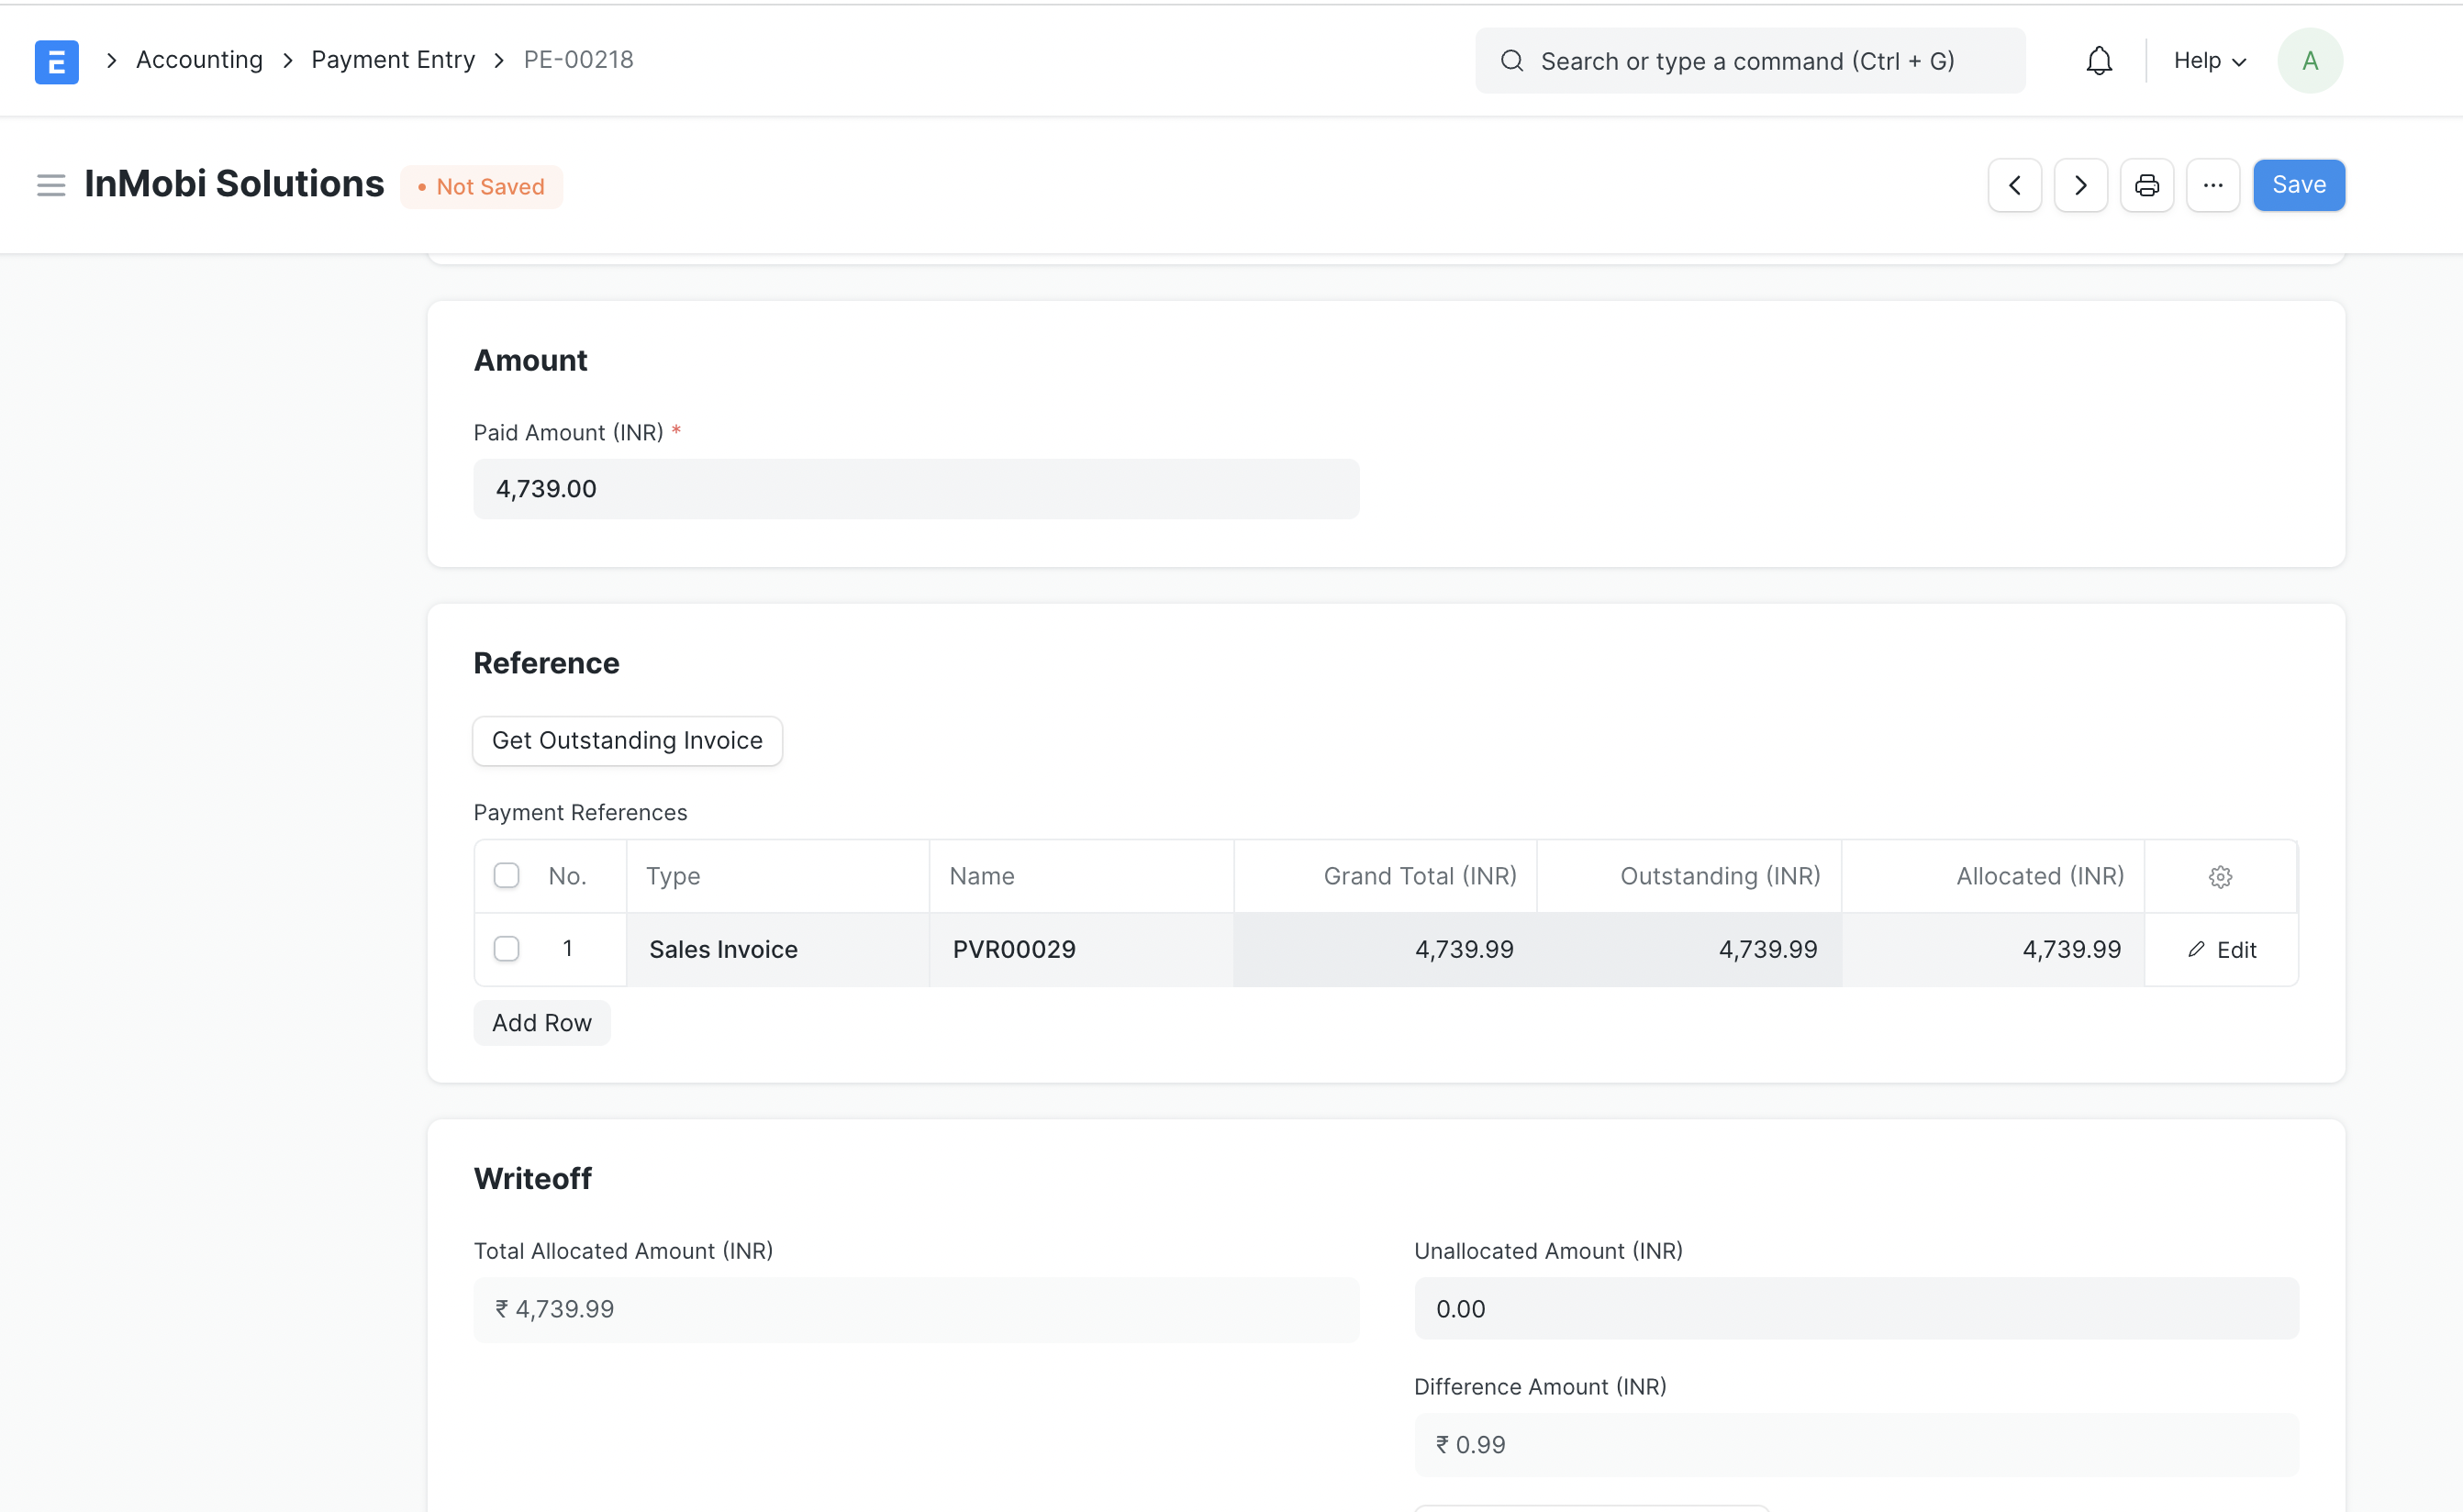Save the payment entry
Screen dimensions: 2463x1512
pos(2298,185)
